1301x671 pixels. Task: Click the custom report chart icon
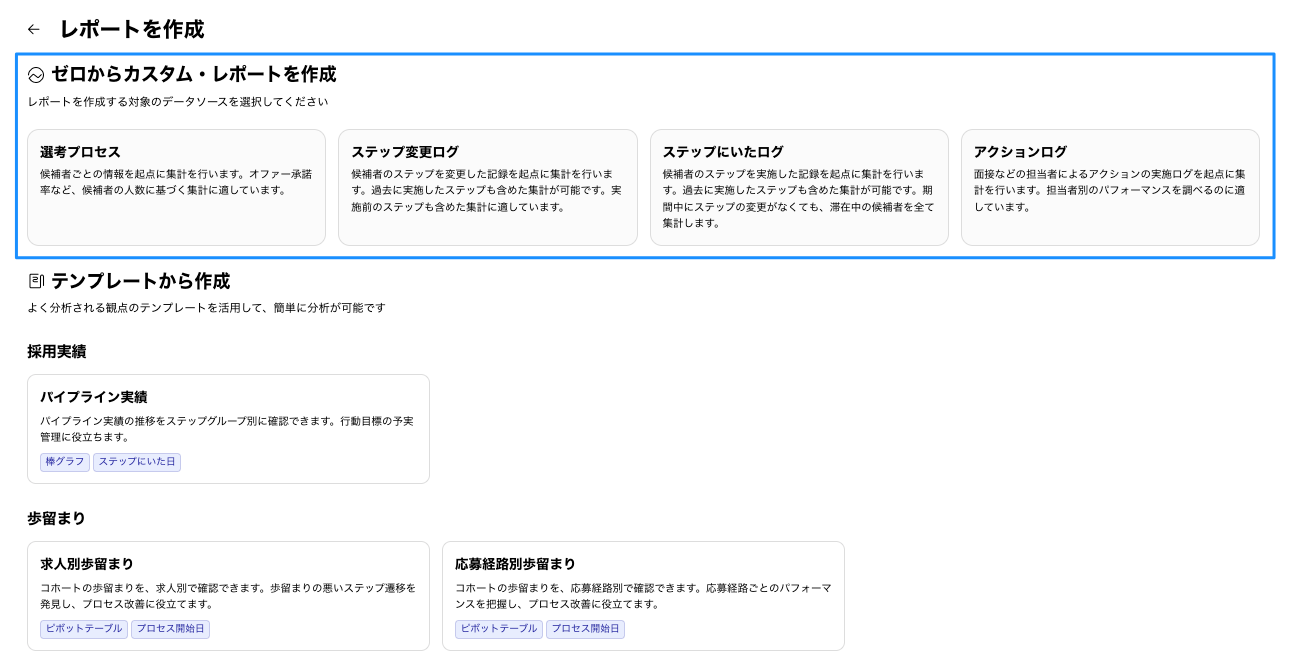[x=36, y=75]
